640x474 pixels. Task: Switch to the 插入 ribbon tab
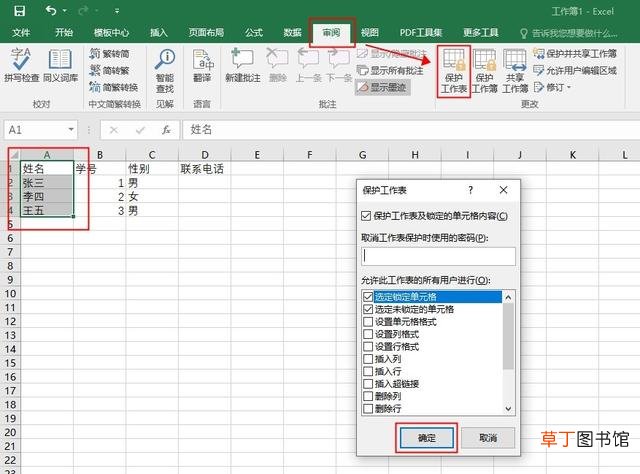coord(159,33)
